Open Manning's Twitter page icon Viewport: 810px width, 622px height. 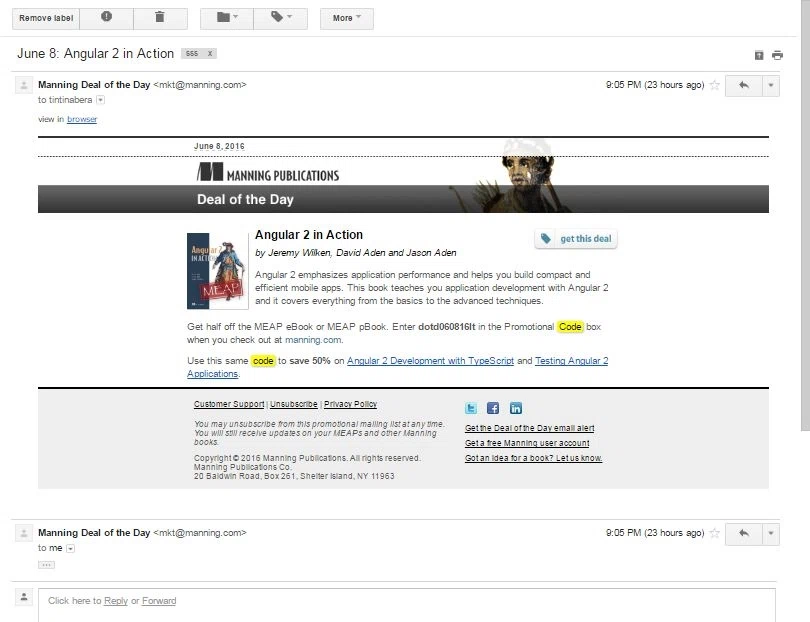click(471, 408)
